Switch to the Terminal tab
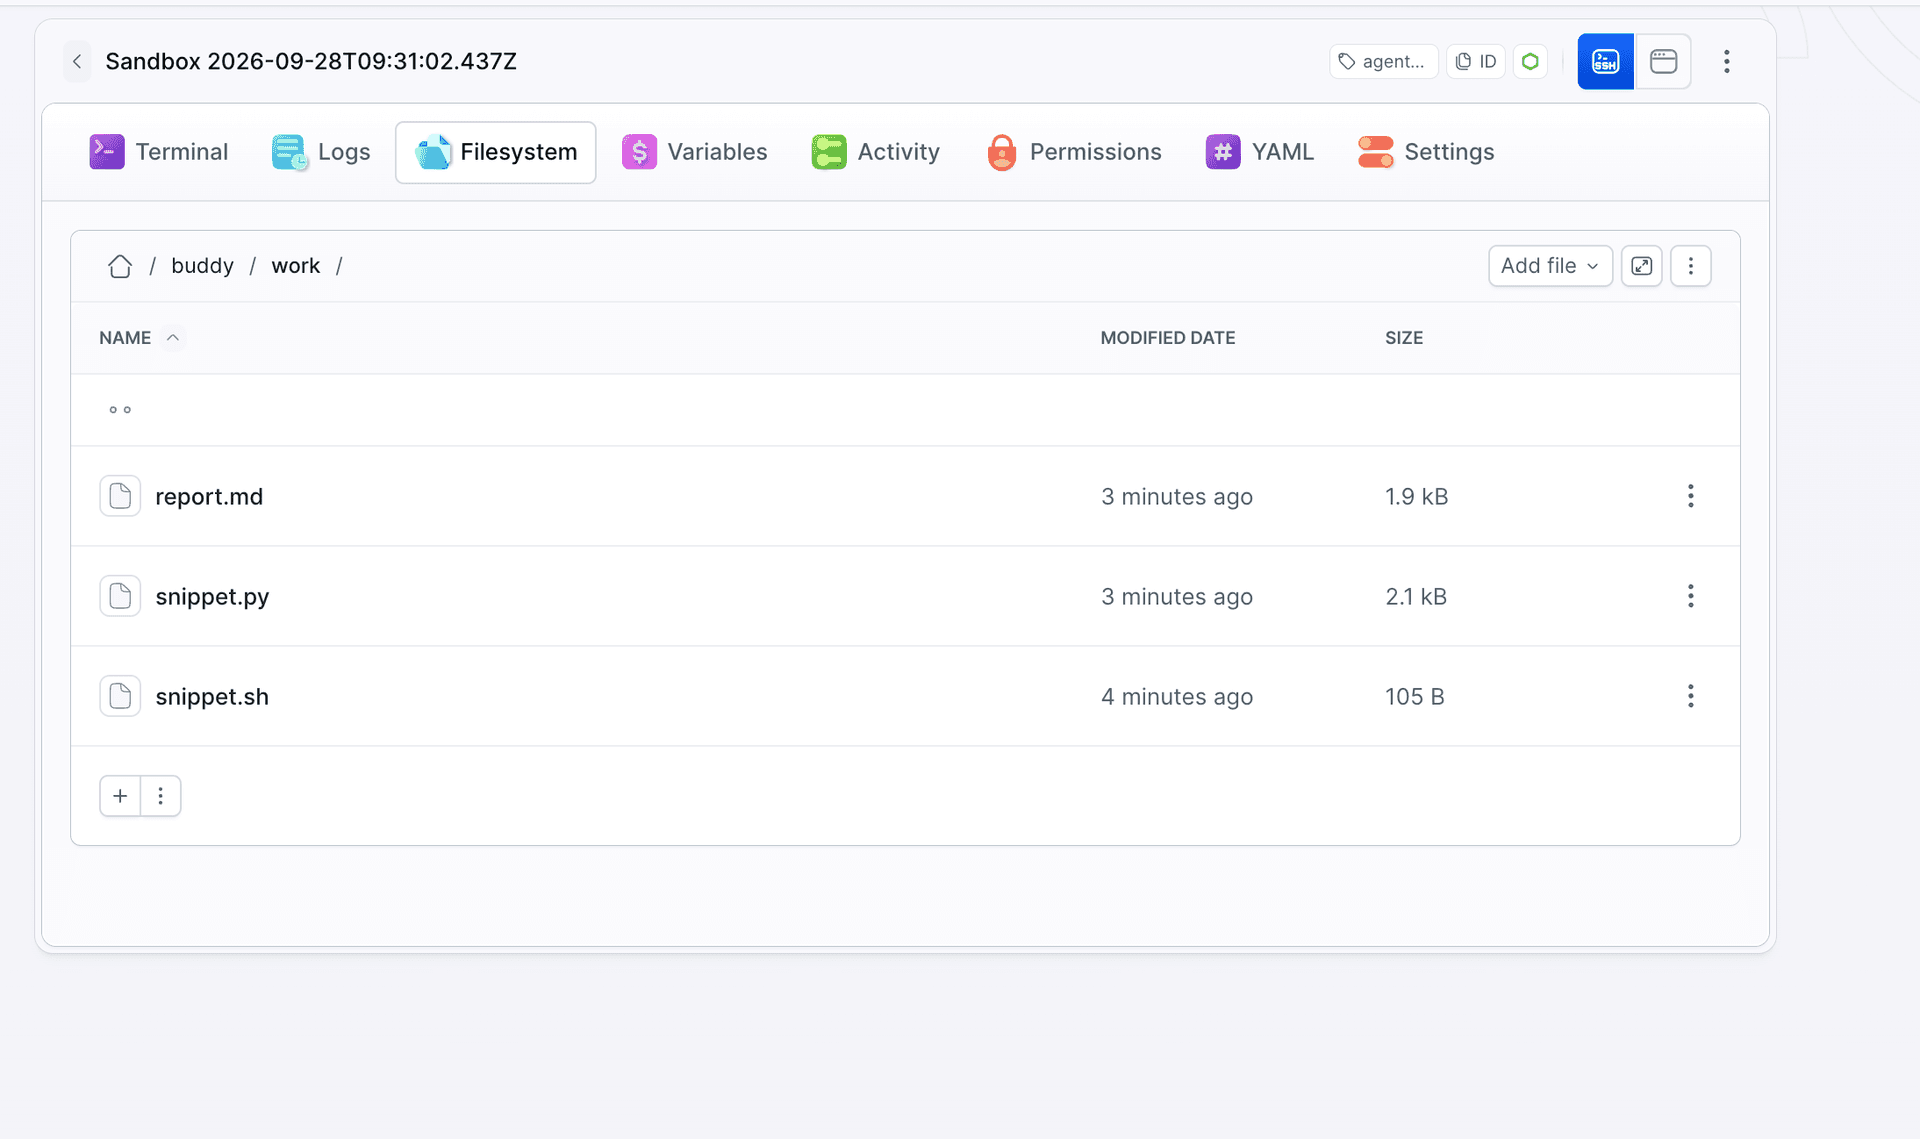The width and height of the screenshot is (1920, 1139). [x=159, y=152]
